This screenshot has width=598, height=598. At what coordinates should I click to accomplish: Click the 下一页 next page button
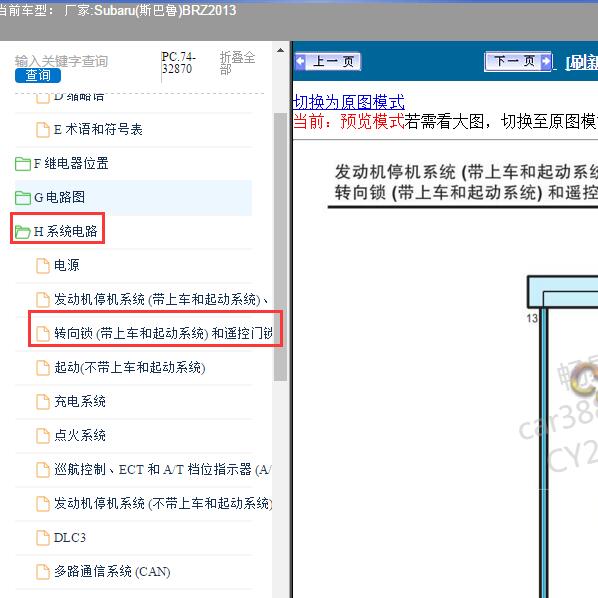(518, 61)
